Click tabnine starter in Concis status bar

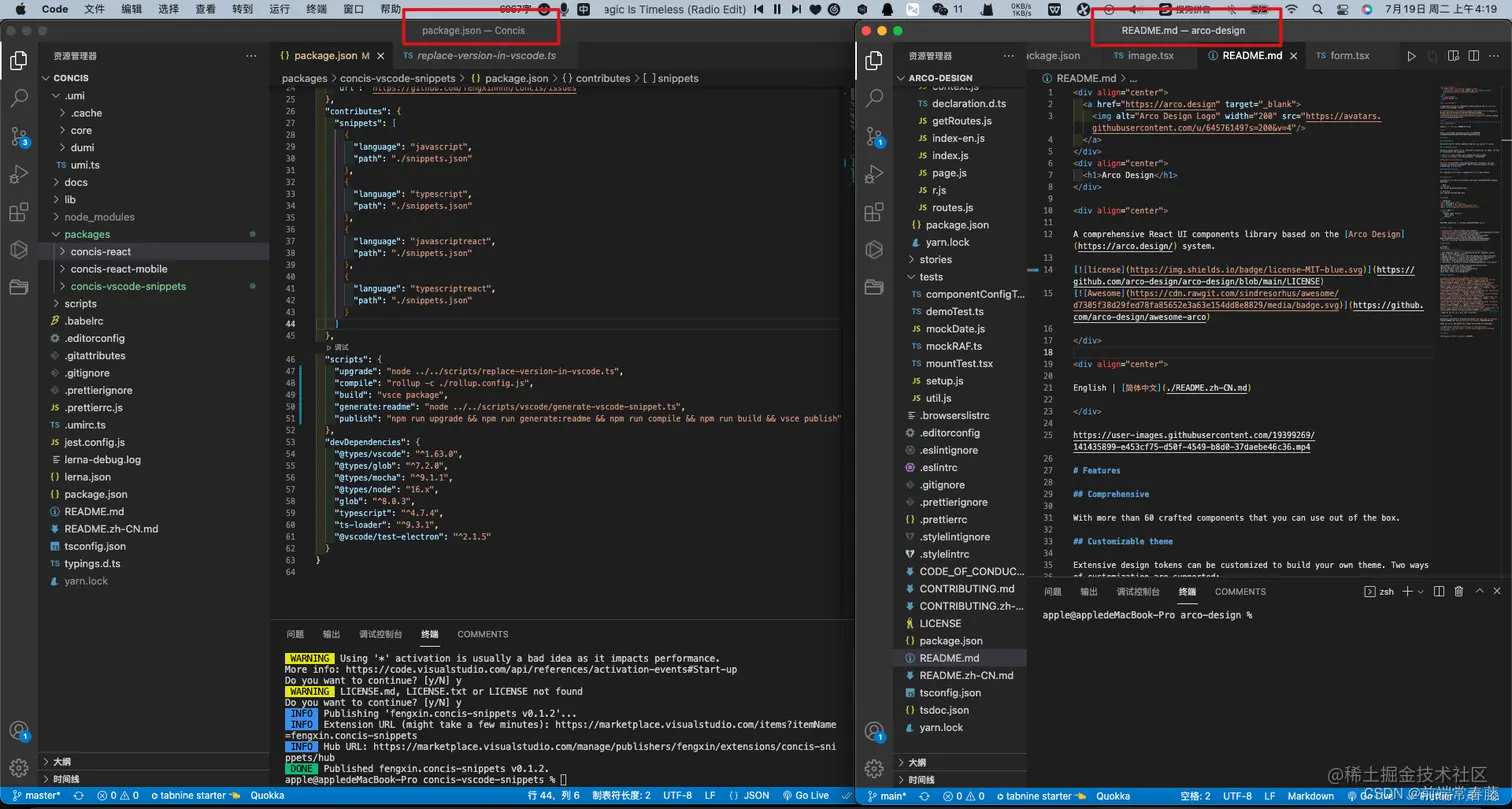click(195, 796)
